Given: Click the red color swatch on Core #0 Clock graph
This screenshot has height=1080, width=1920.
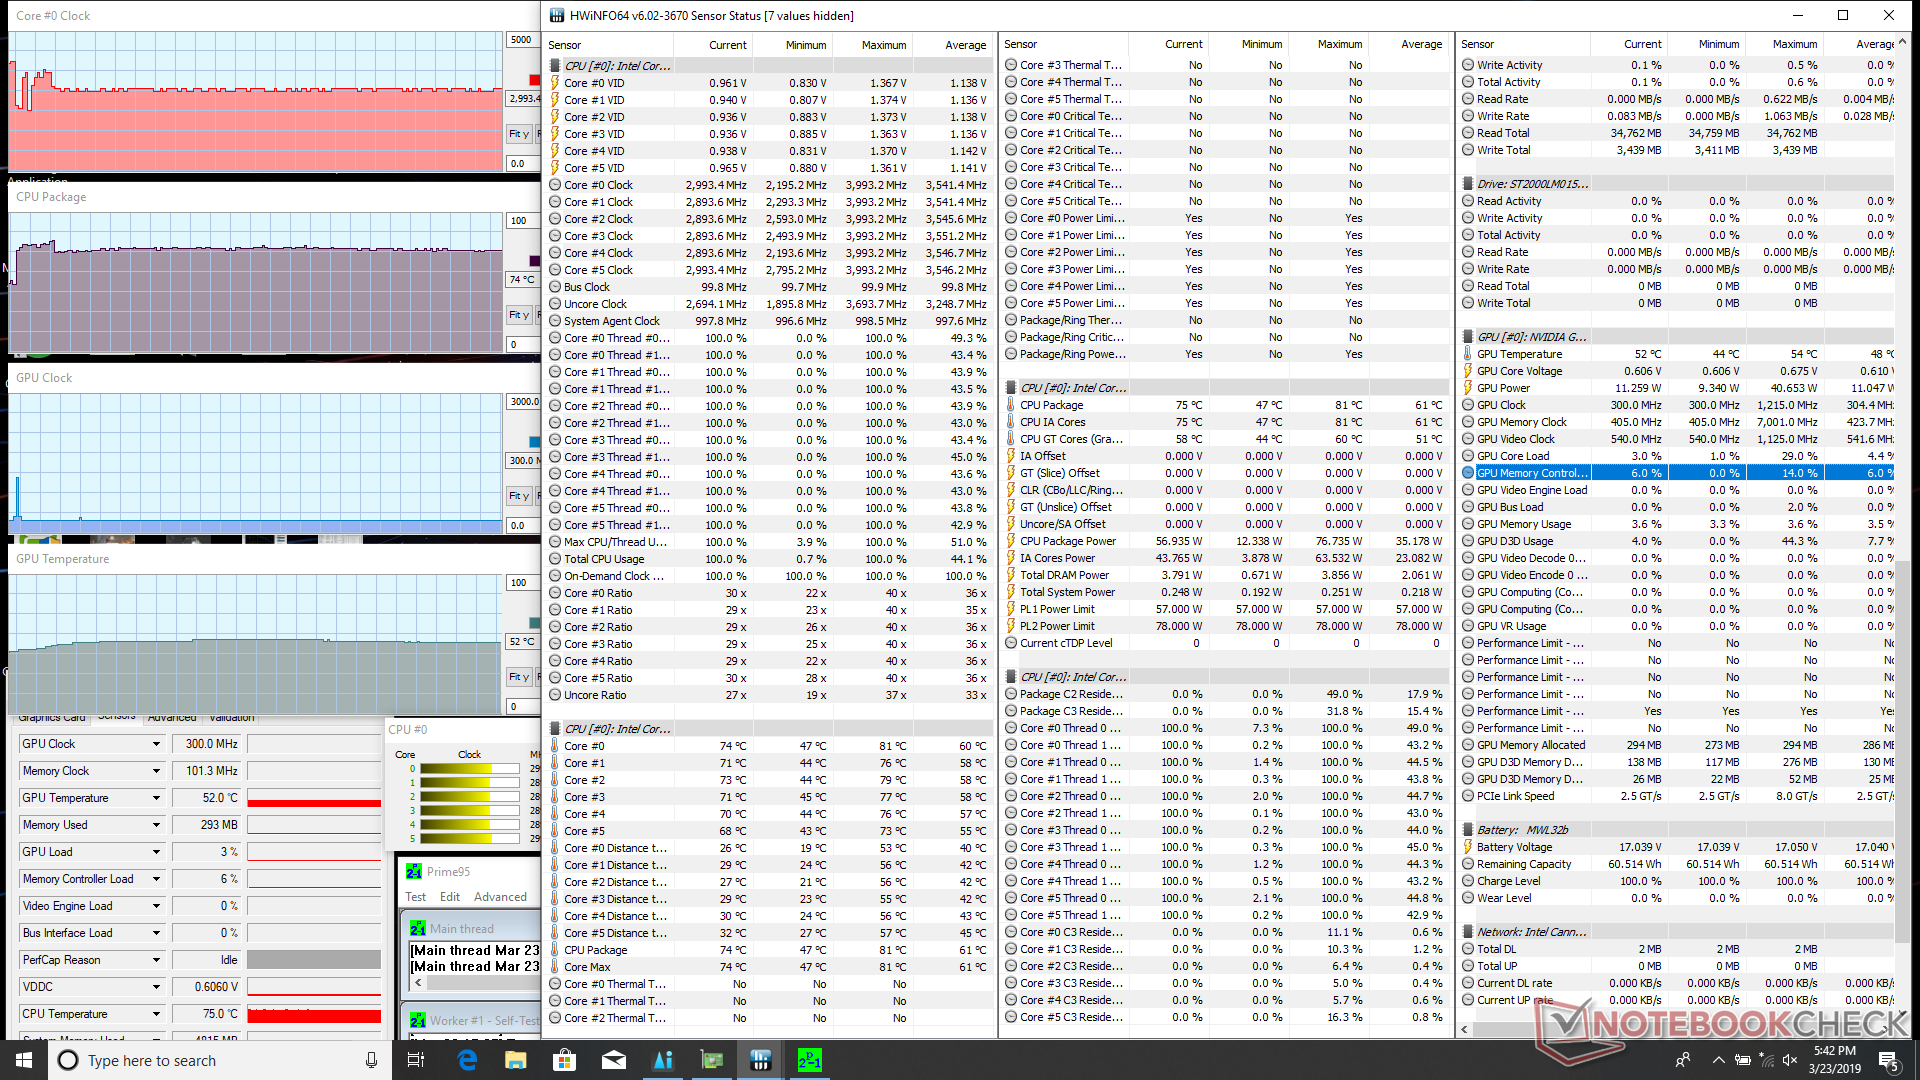Looking at the screenshot, I should [534, 80].
